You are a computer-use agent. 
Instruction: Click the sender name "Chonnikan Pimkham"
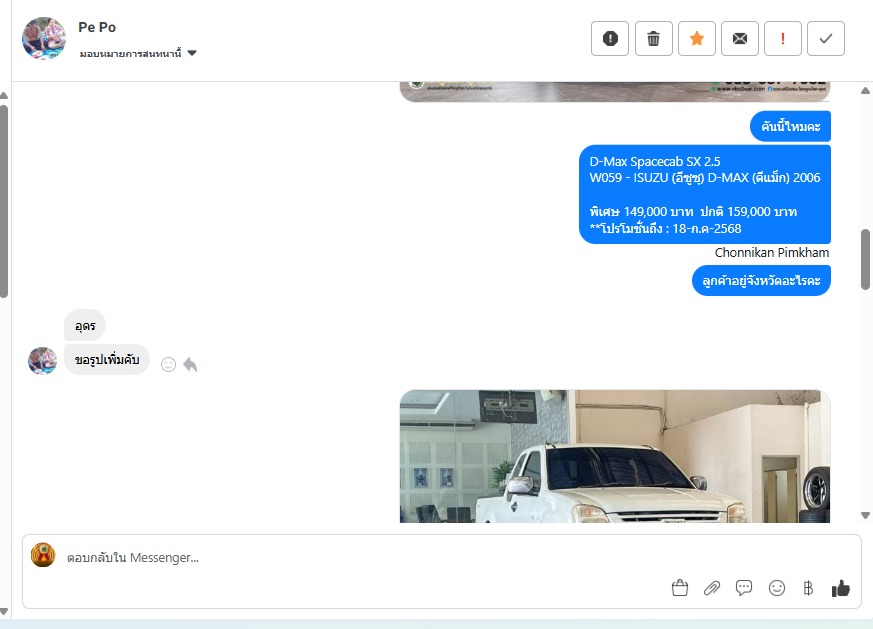772,253
